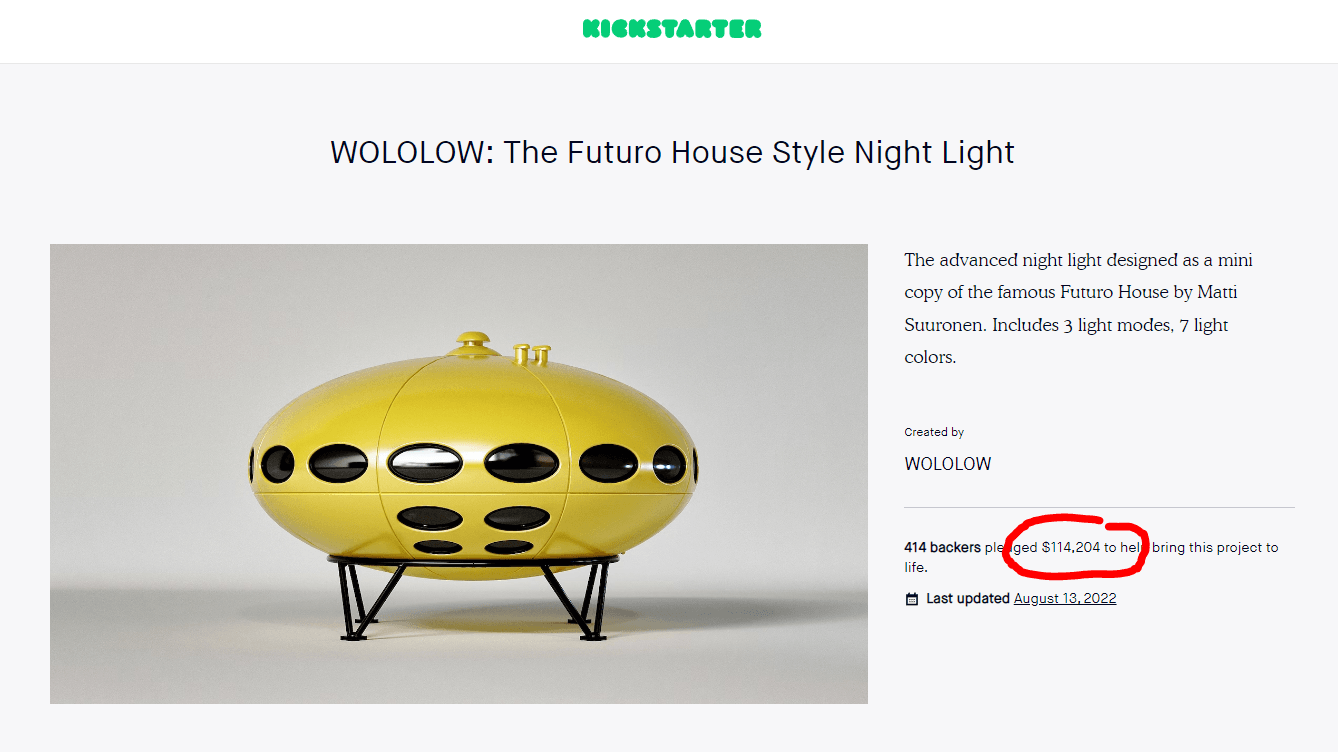
Task: Click the project description paragraph
Action: 1078,308
